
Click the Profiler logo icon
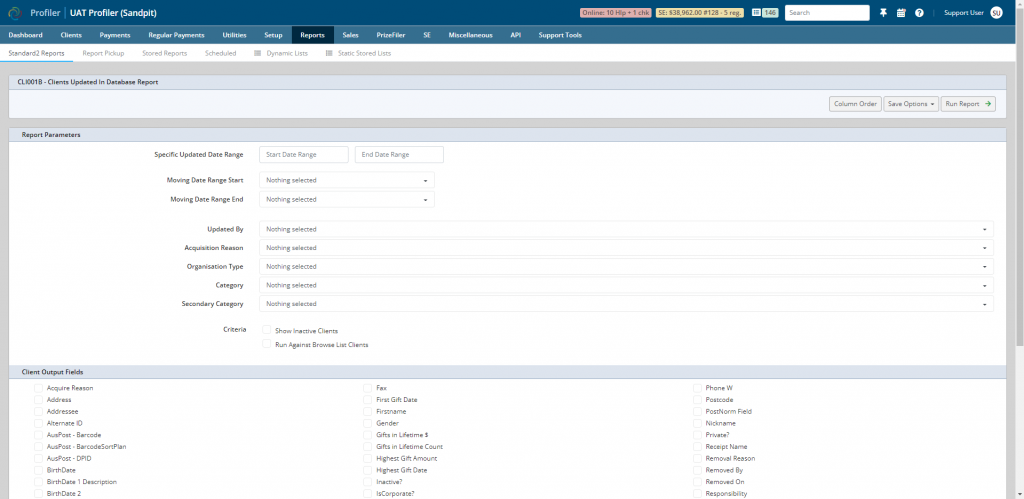point(14,12)
